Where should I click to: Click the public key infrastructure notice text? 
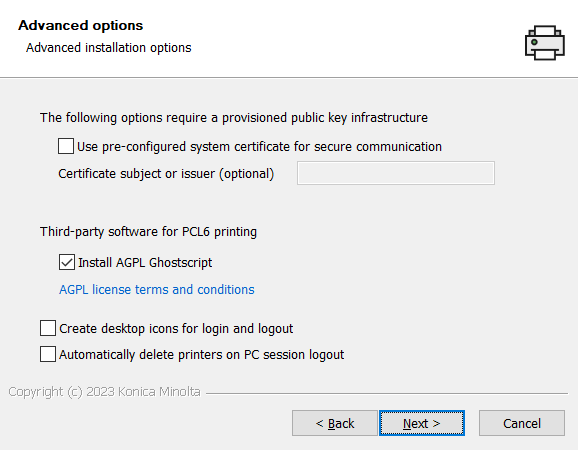[x=234, y=118]
